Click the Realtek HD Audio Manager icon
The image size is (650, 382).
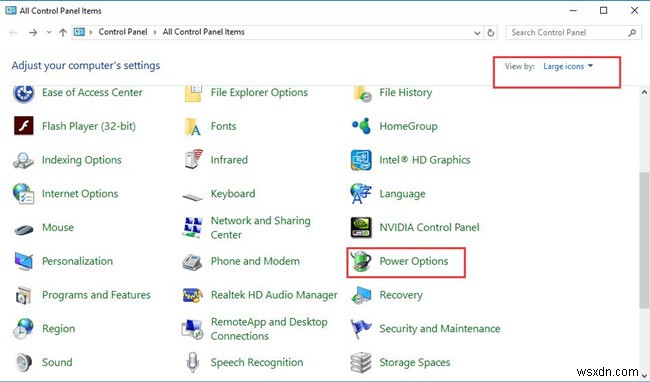coord(193,295)
